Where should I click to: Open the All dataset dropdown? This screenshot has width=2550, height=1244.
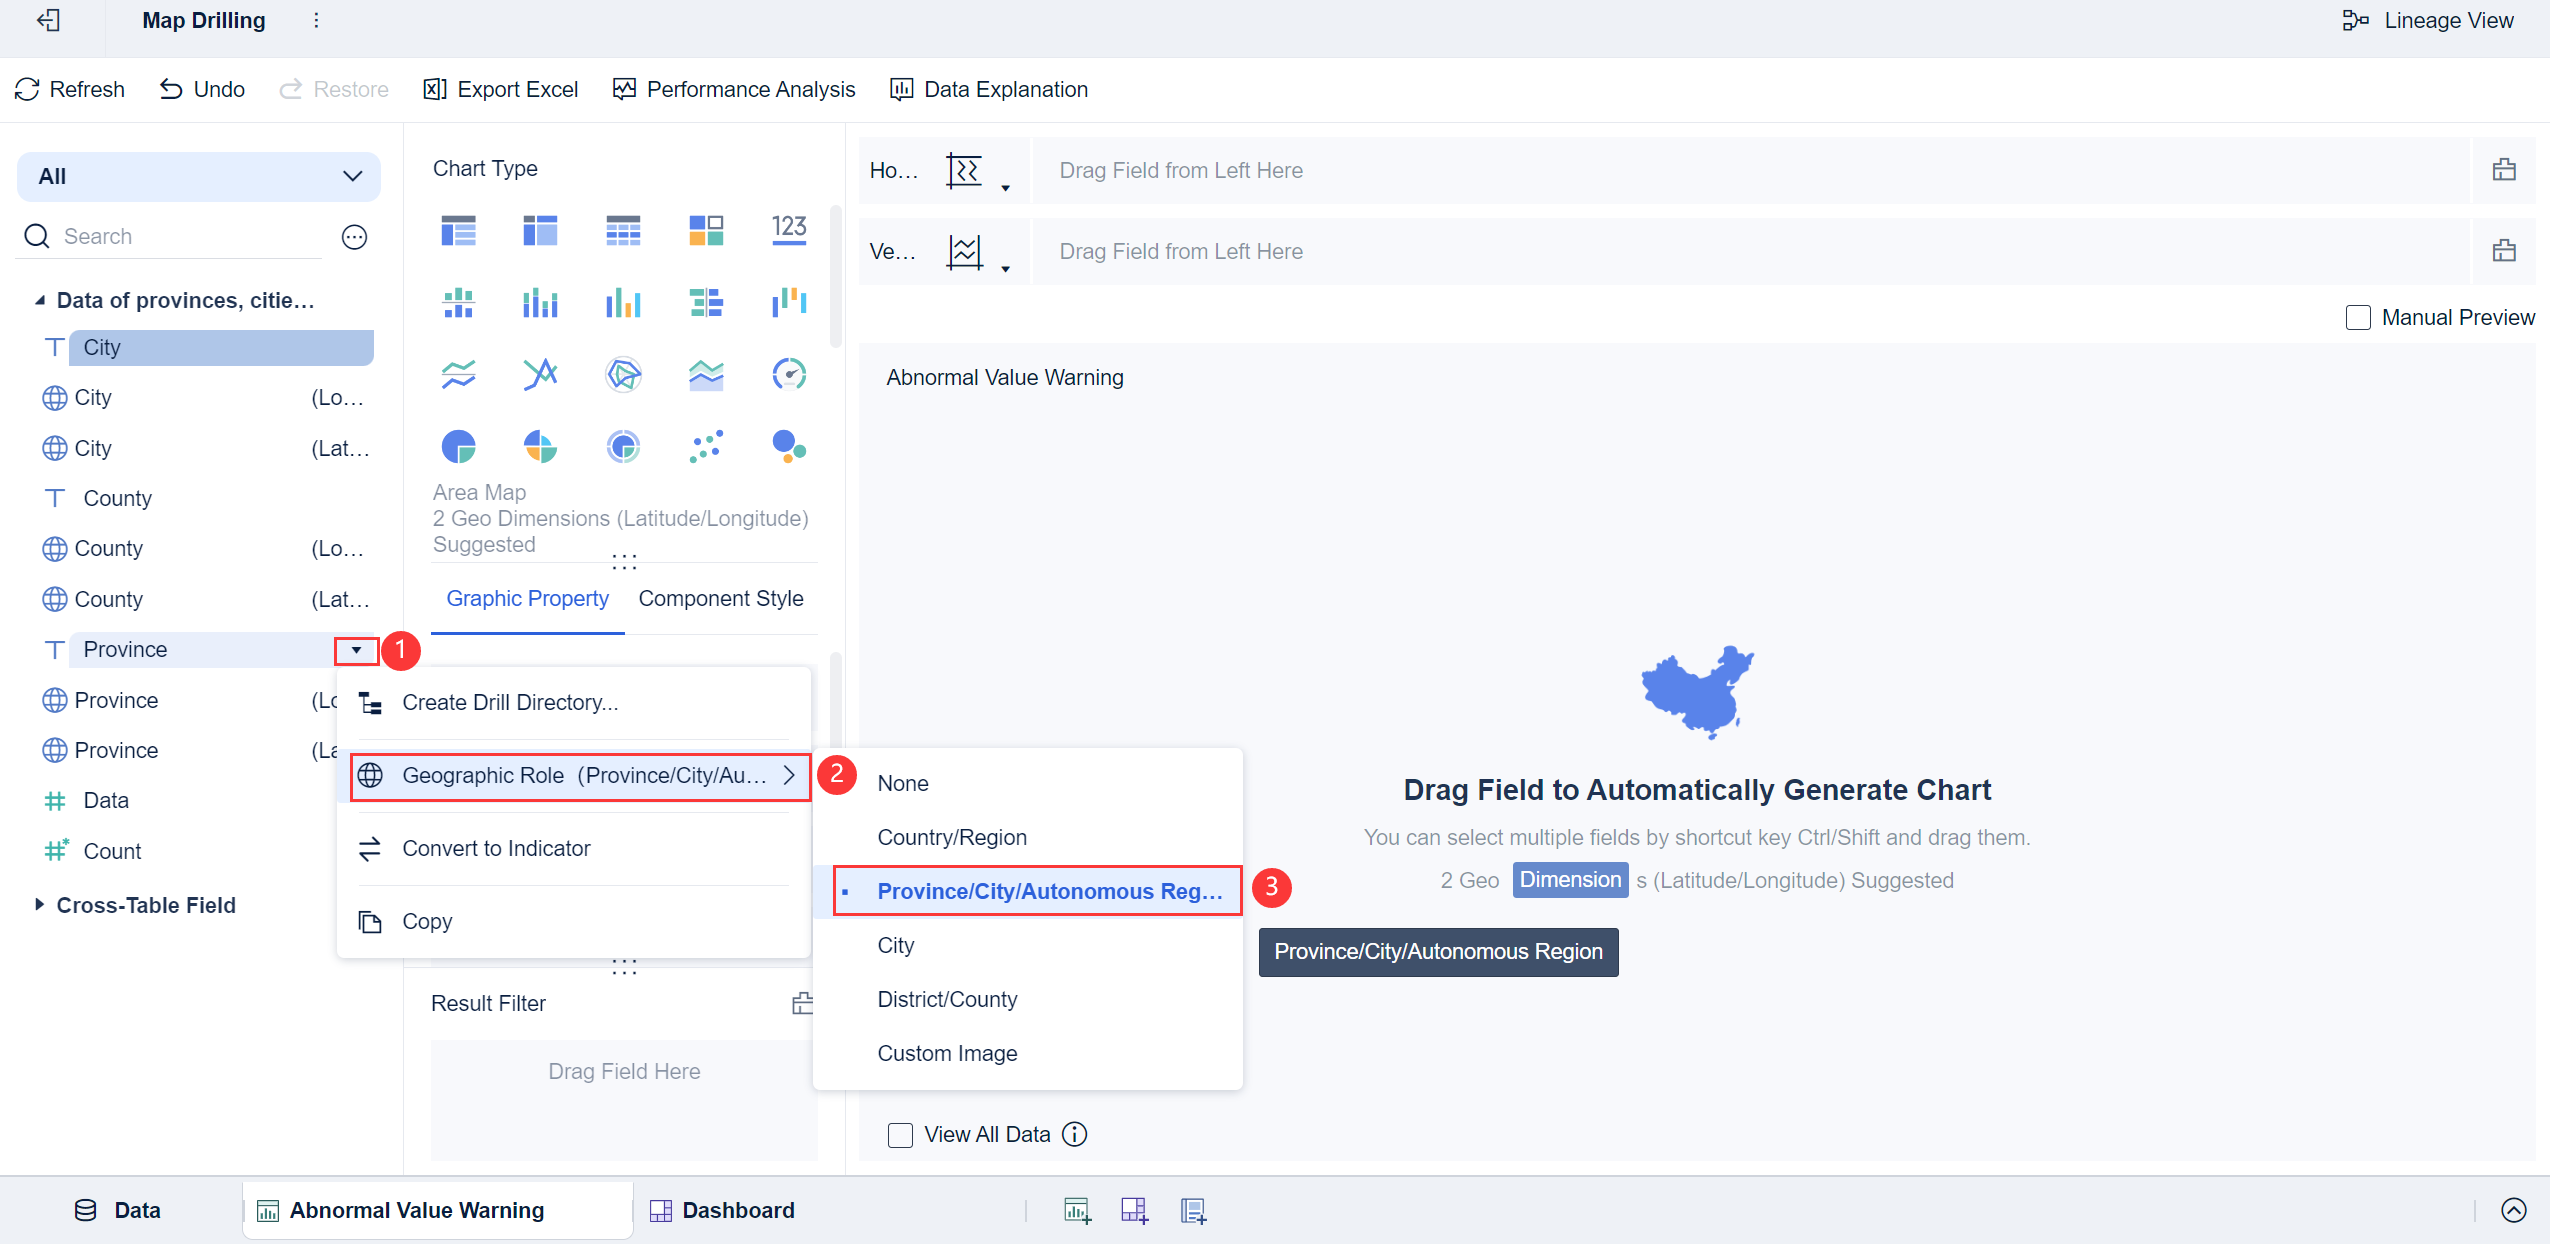tap(199, 177)
